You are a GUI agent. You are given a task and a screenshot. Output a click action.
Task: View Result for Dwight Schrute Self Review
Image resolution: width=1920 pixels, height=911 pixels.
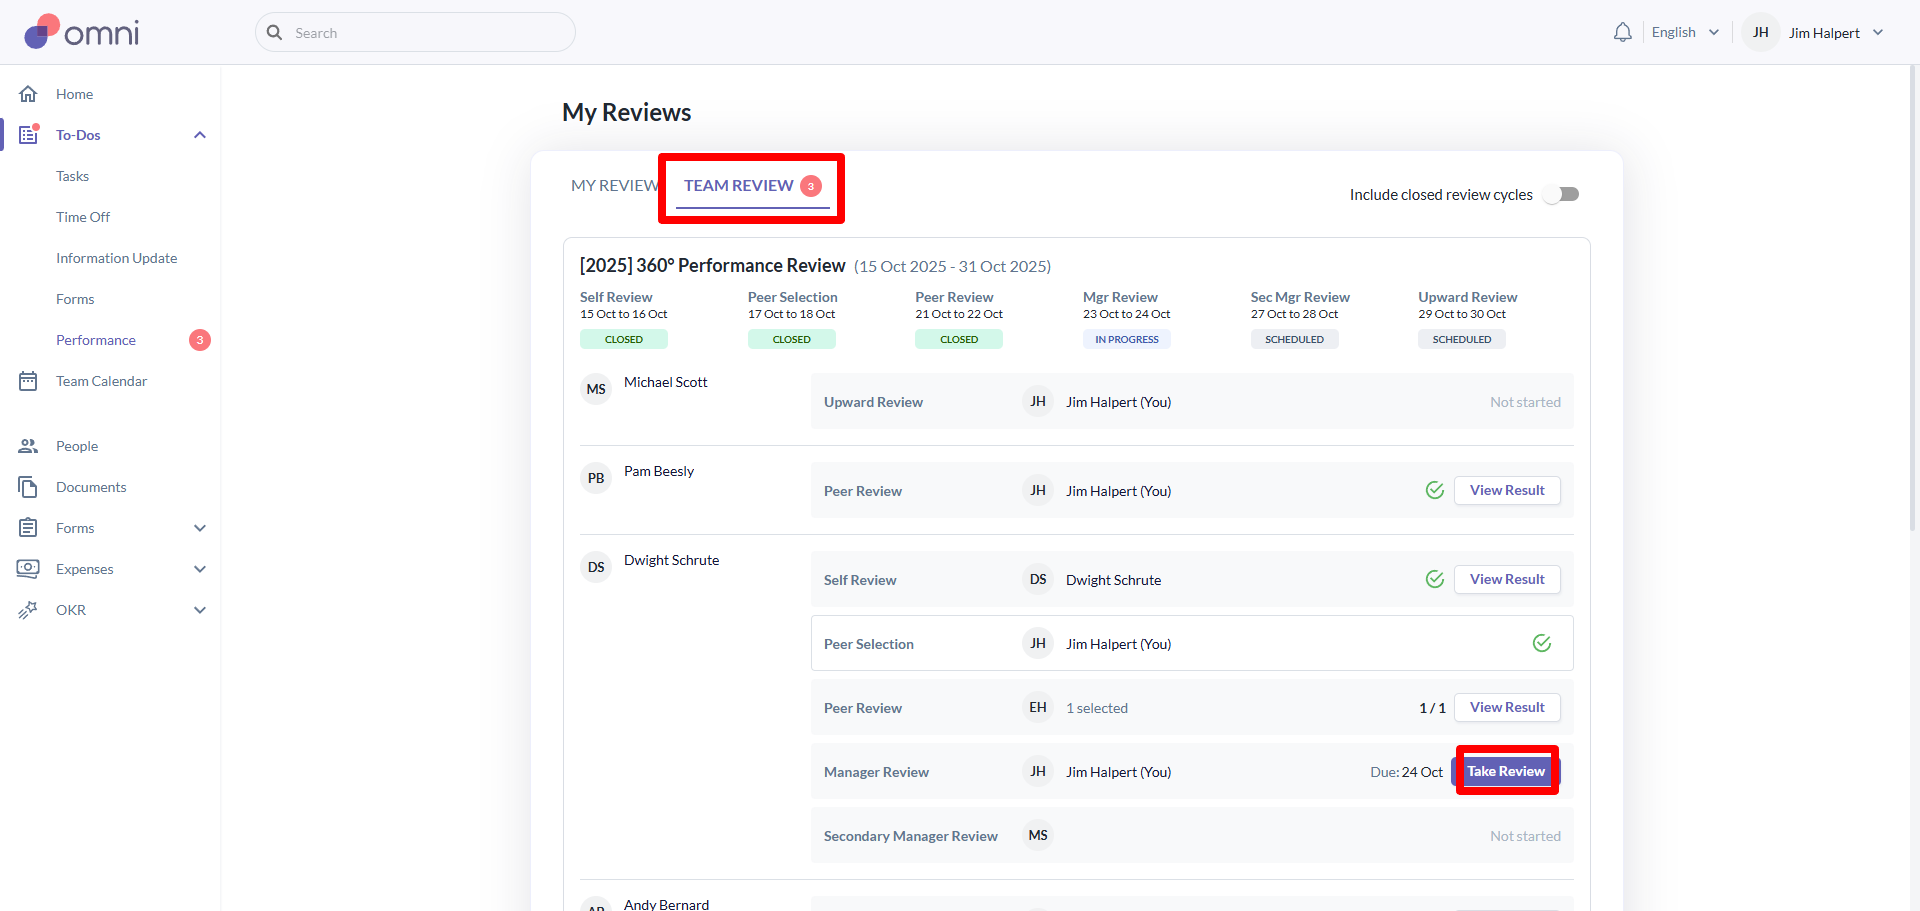tap(1507, 579)
